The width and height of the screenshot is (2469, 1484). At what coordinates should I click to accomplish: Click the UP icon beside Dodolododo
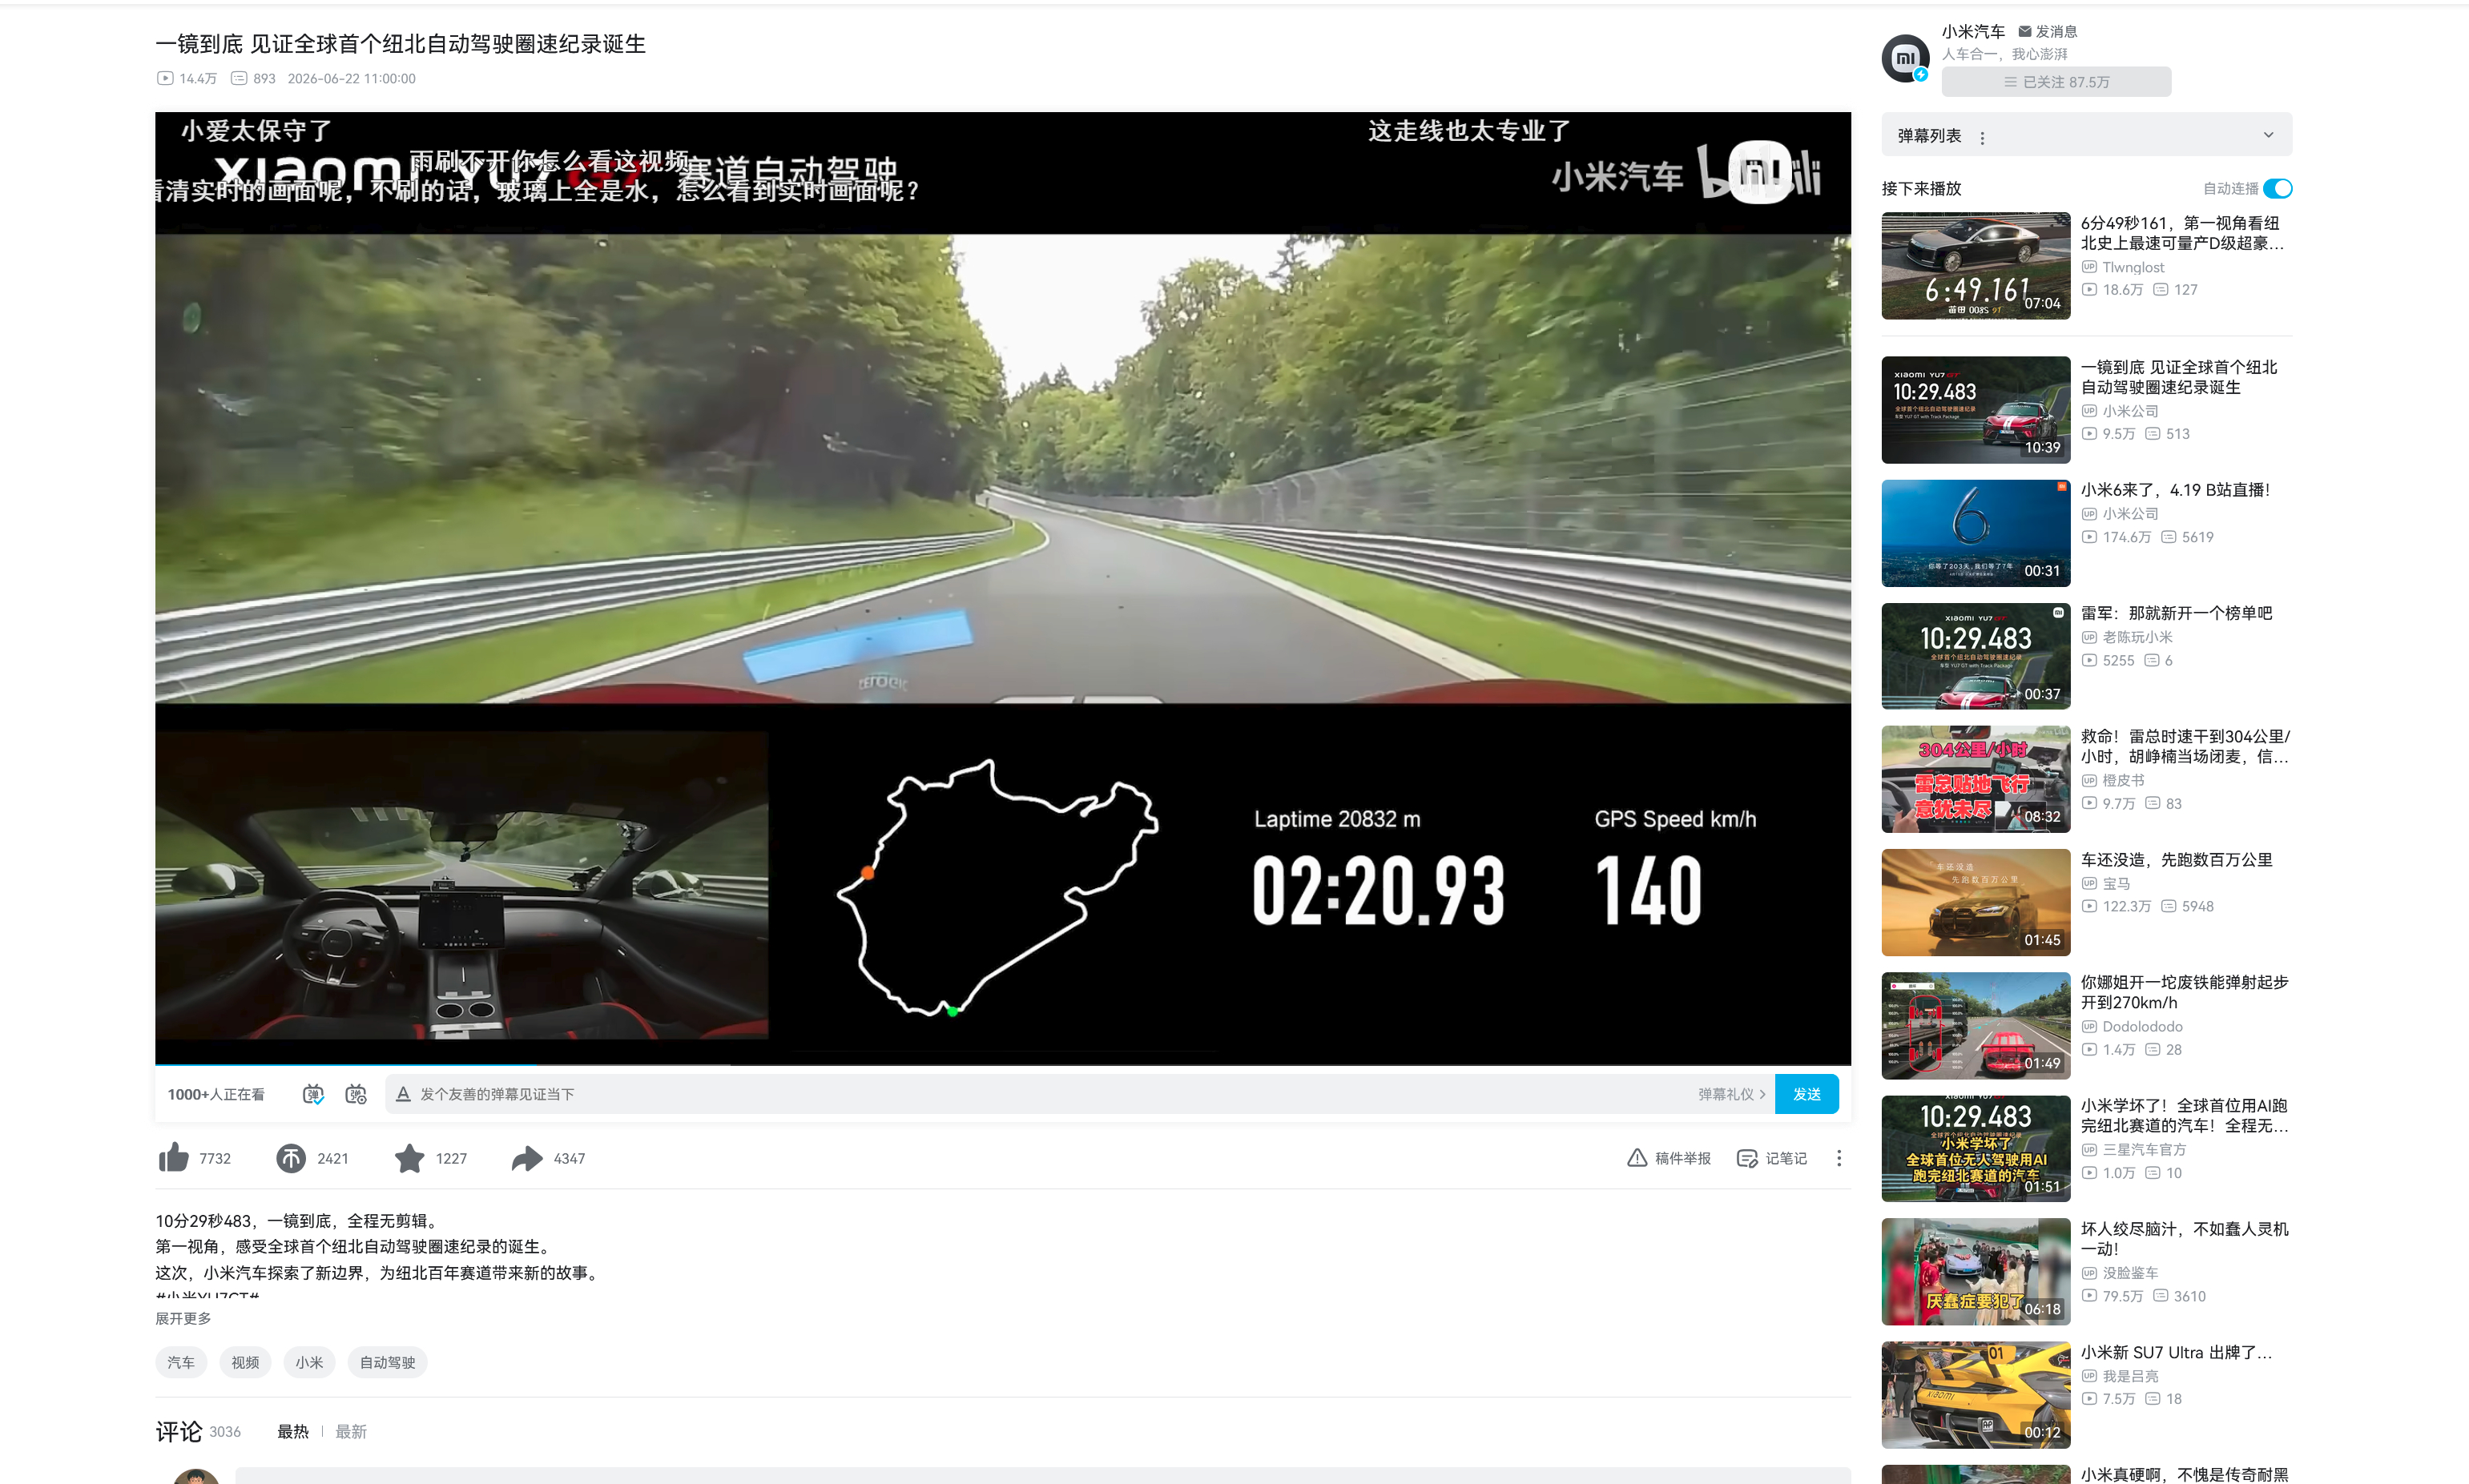click(x=2089, y=1026)
